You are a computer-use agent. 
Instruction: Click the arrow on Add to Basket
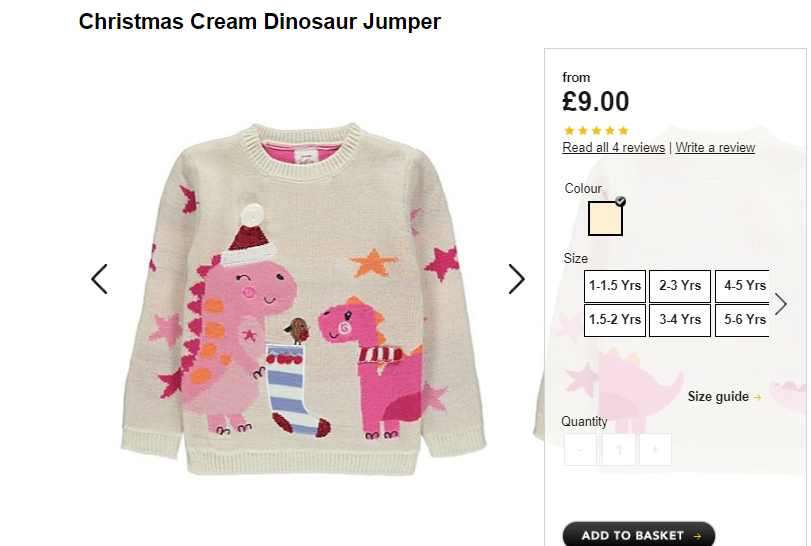697,536
